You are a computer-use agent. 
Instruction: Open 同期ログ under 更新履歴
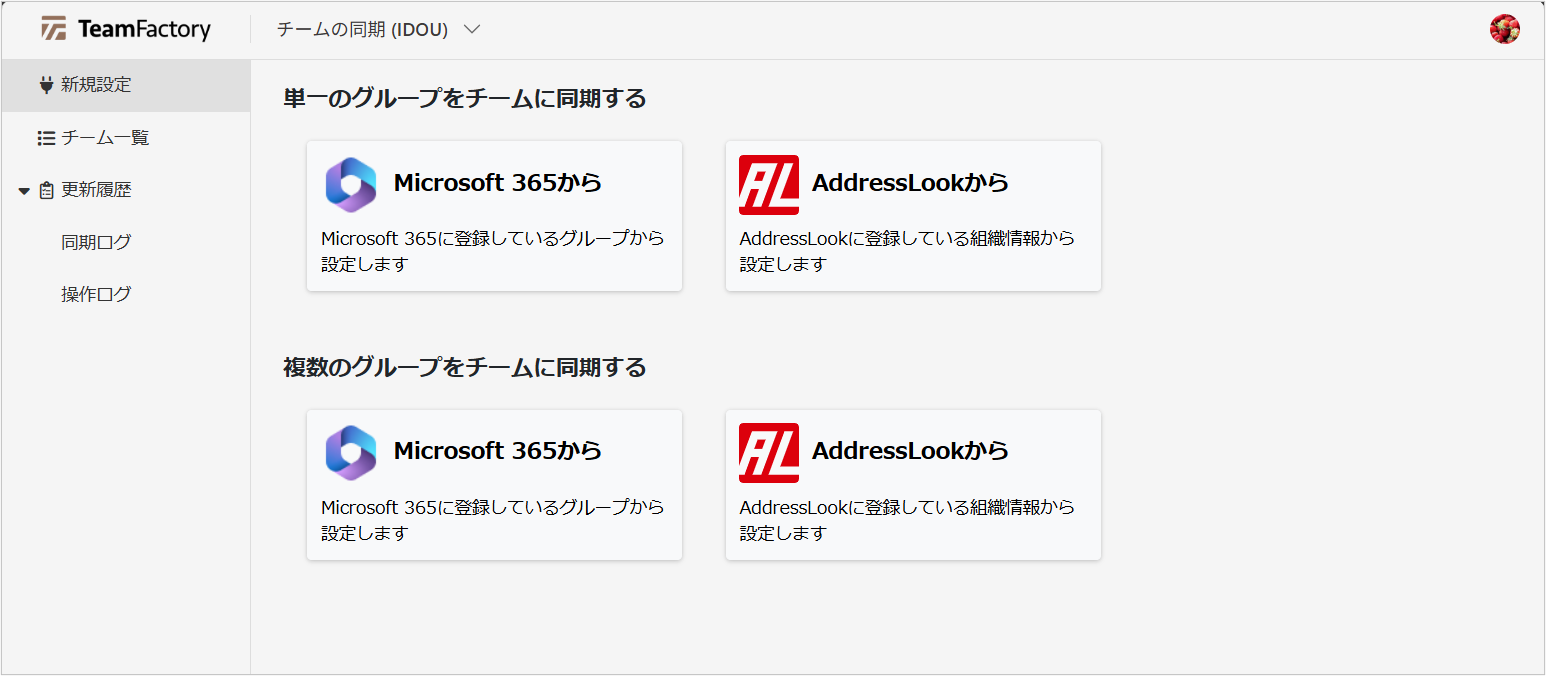[x=96, y=242]
